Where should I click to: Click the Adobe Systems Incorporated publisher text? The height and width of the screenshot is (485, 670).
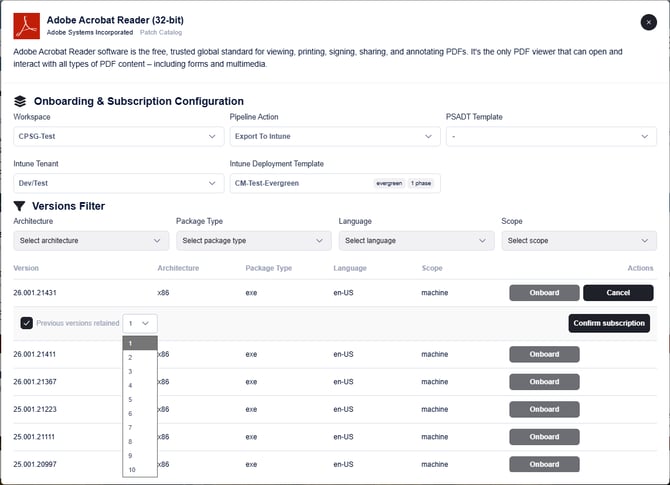(90, 32)
